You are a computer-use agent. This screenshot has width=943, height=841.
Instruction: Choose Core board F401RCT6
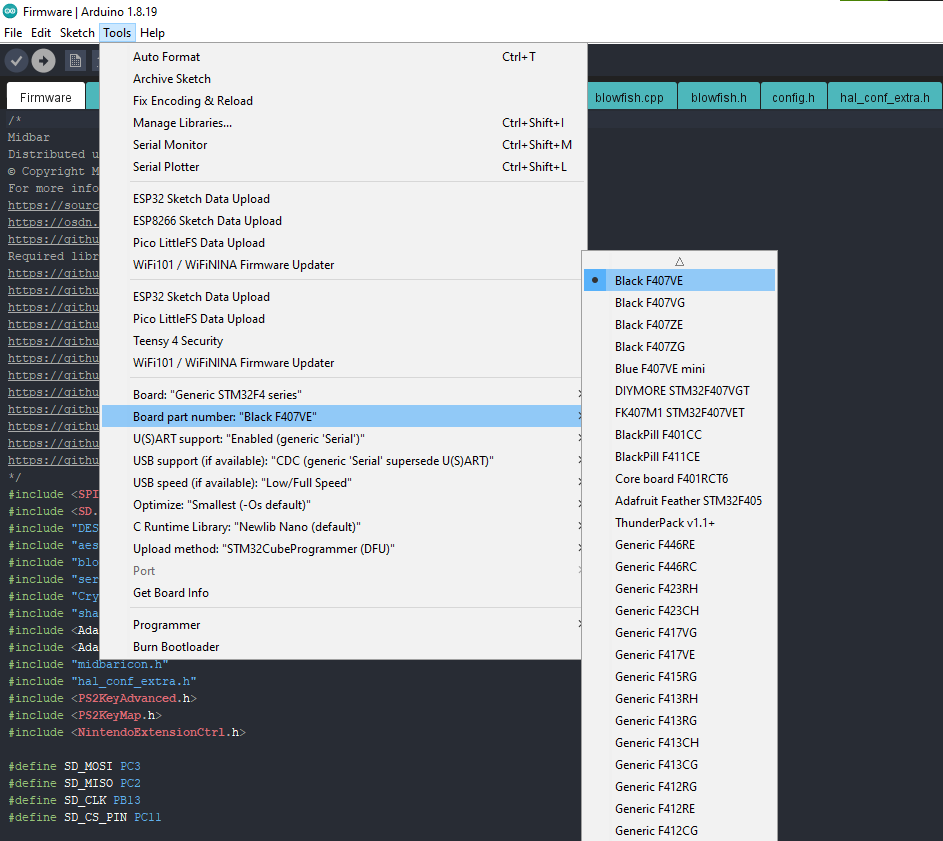(680, 479)
